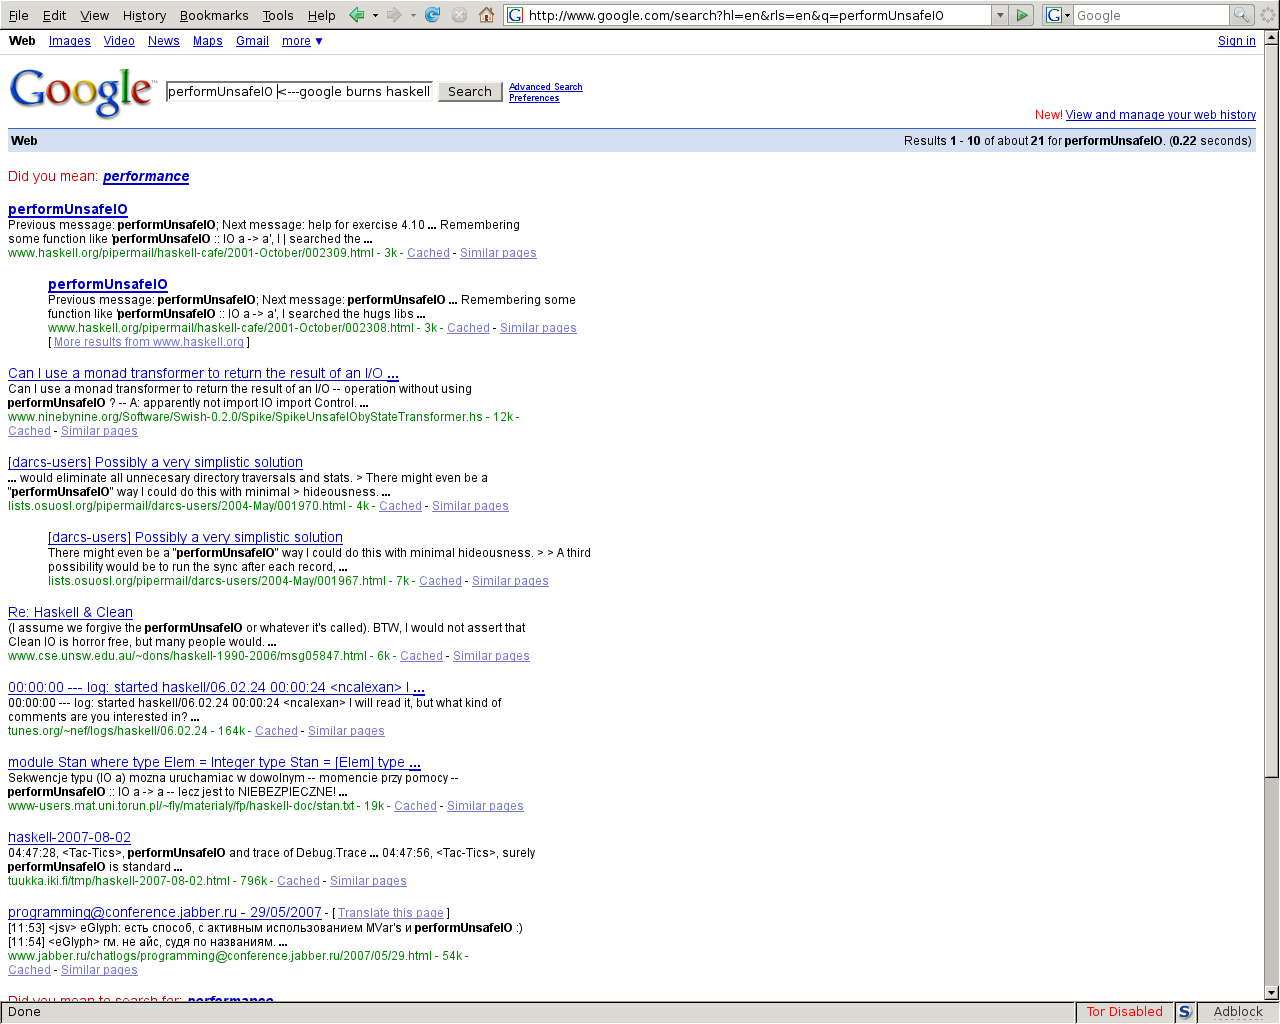
Task: Open the Tools menu
Action: [278, 15]
